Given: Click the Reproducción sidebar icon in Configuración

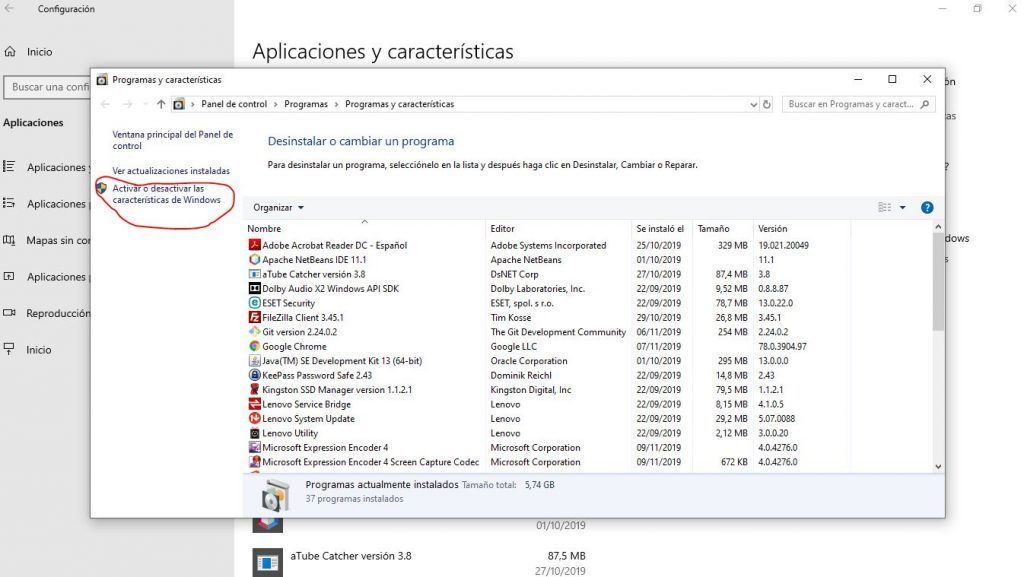Looking at the screenshot, I should click(9, 313).
